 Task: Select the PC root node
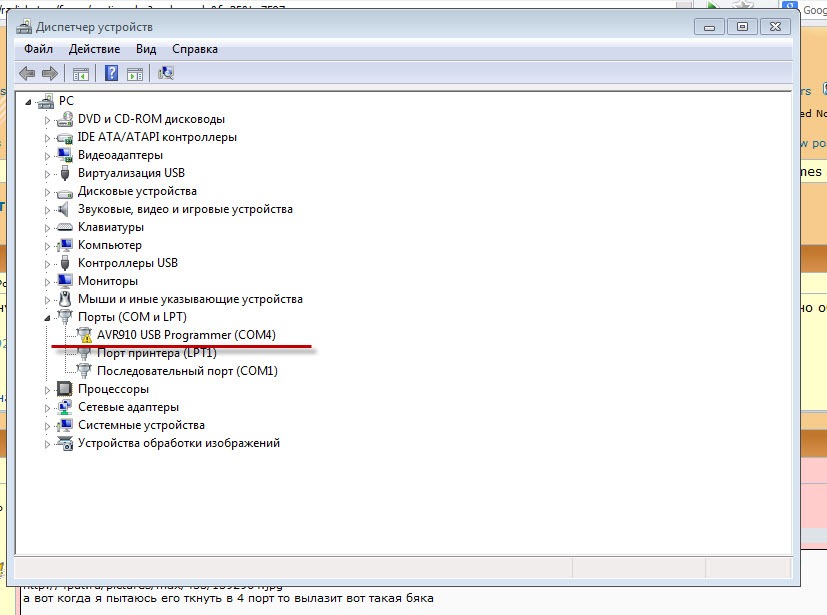pos(66,101)
